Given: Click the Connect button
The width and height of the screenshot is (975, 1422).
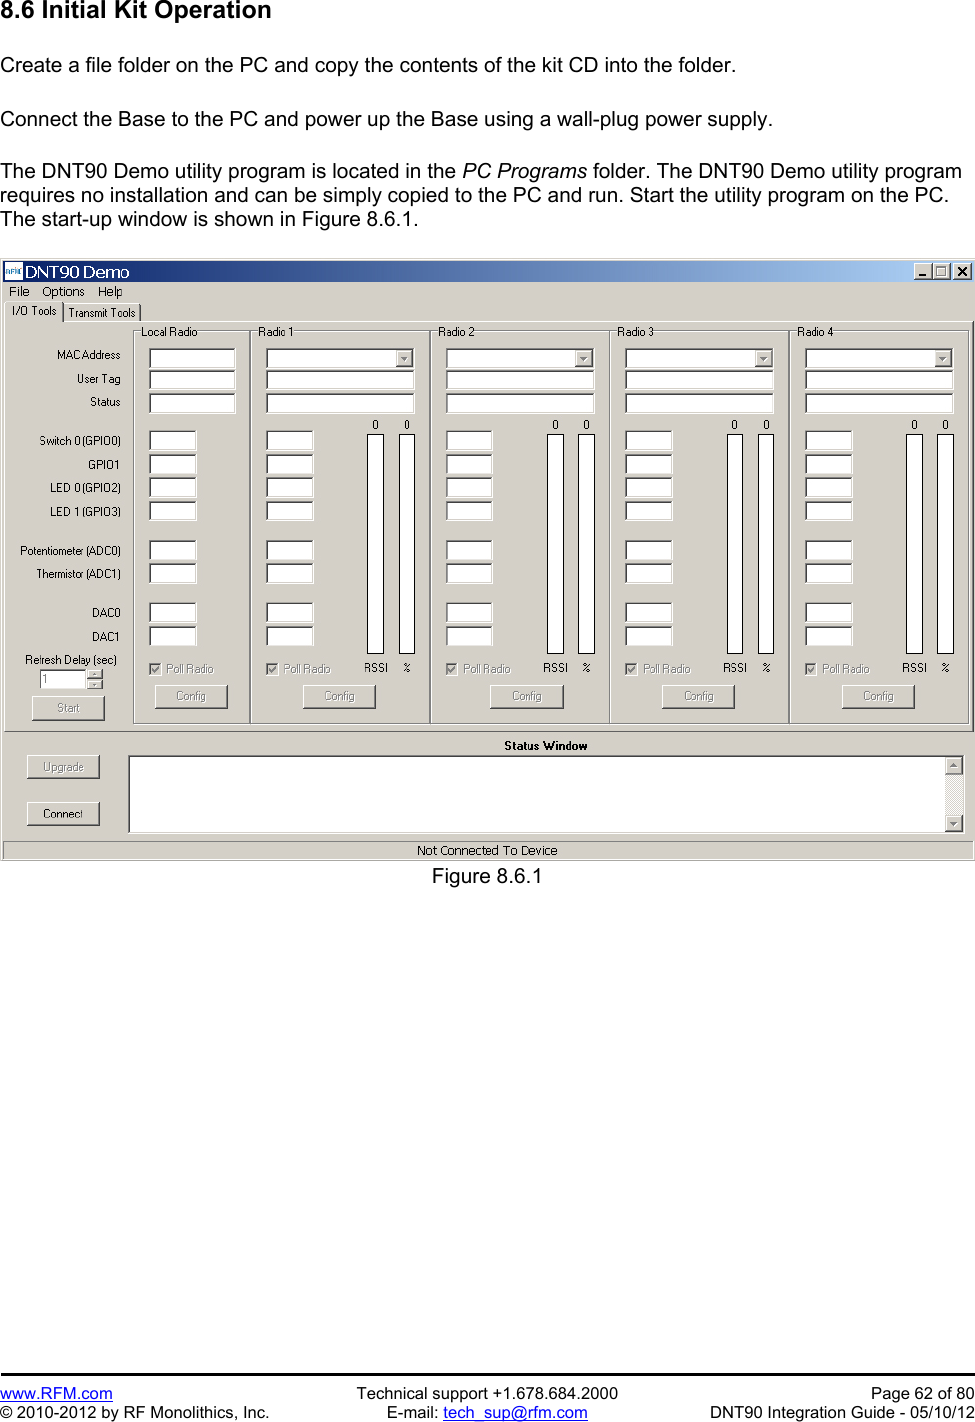Looking at the screenshot, I should click(x=63, y=814).
